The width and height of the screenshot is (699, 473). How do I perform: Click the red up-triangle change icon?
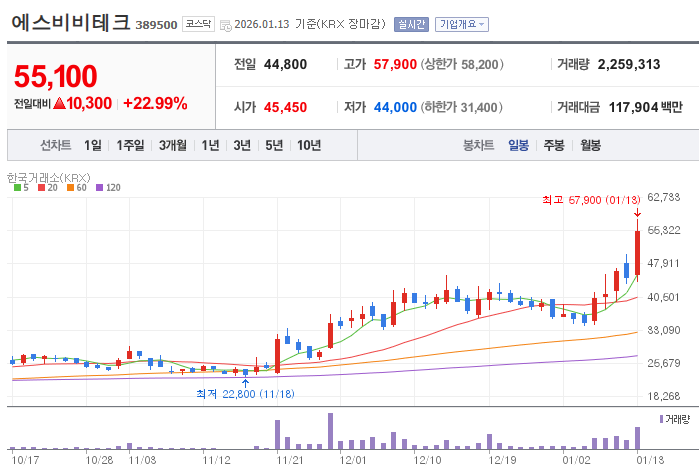click(59, 103)
